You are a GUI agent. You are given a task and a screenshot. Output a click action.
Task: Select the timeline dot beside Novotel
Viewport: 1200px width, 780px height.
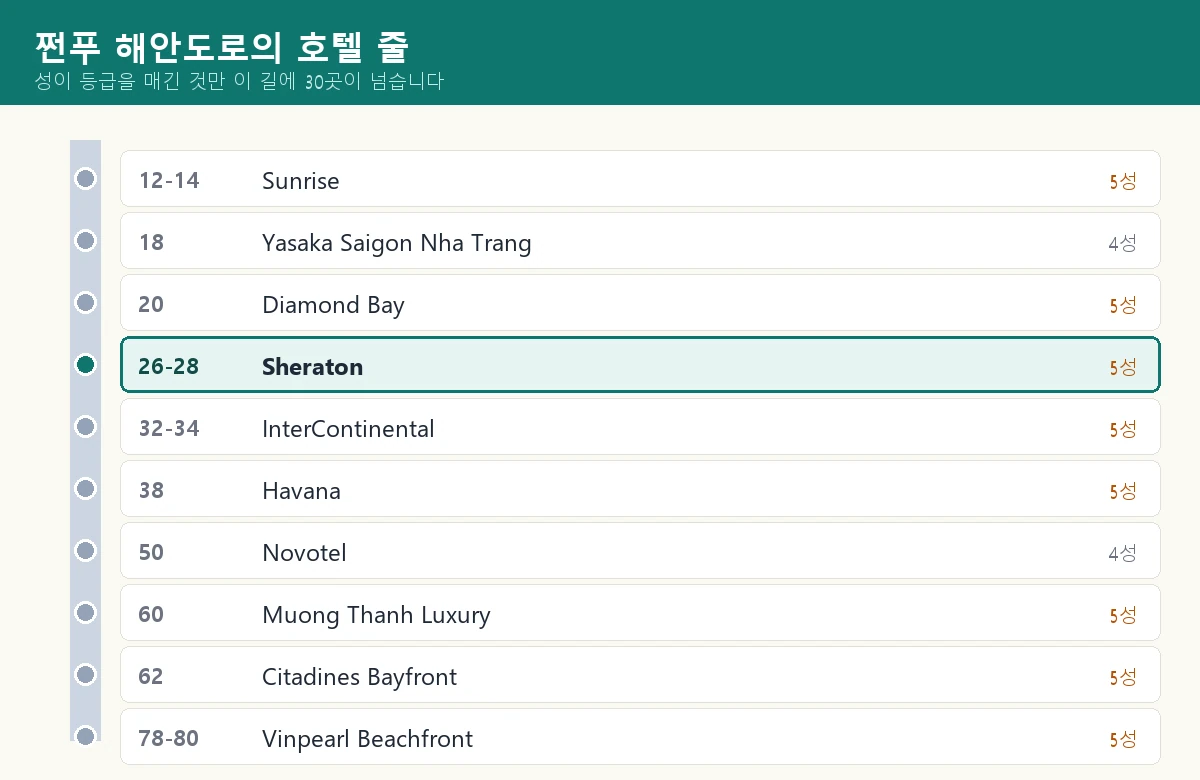click(x=86, y=551)
